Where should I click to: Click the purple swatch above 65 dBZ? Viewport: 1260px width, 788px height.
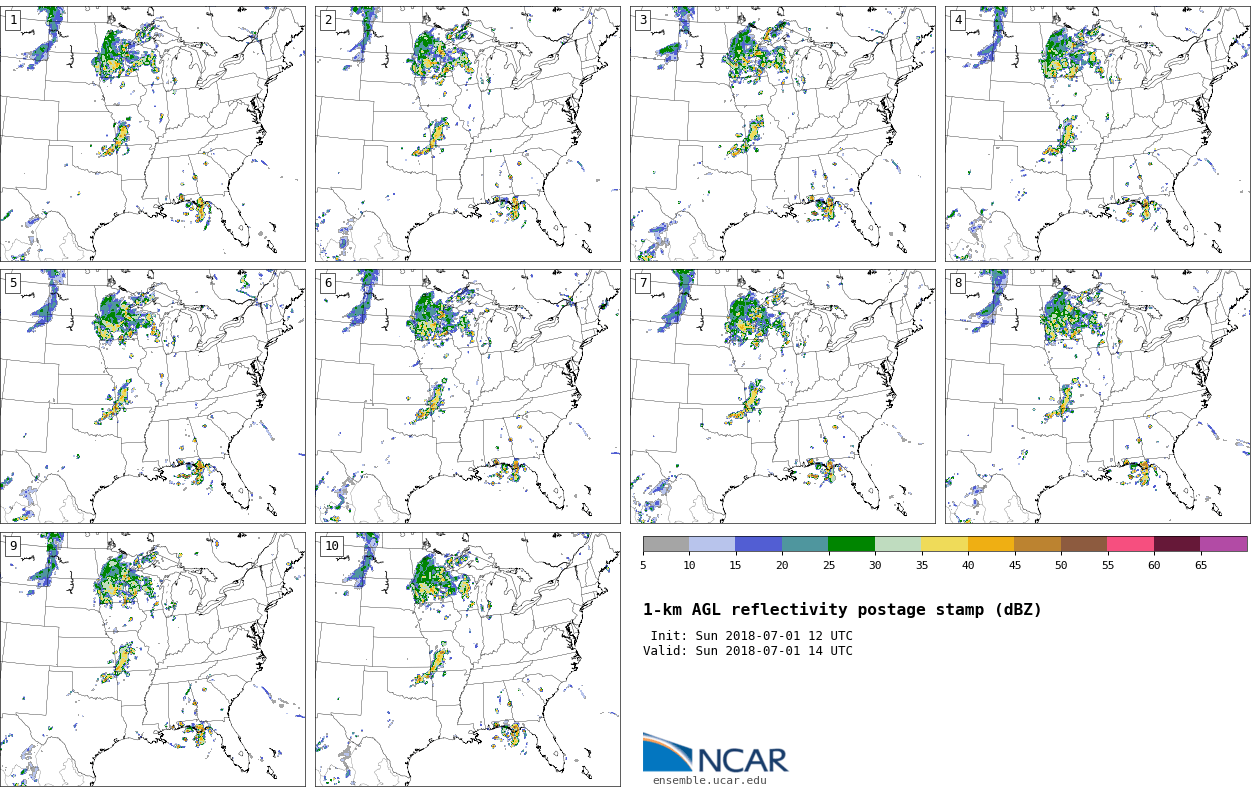tap(1223, 544)
